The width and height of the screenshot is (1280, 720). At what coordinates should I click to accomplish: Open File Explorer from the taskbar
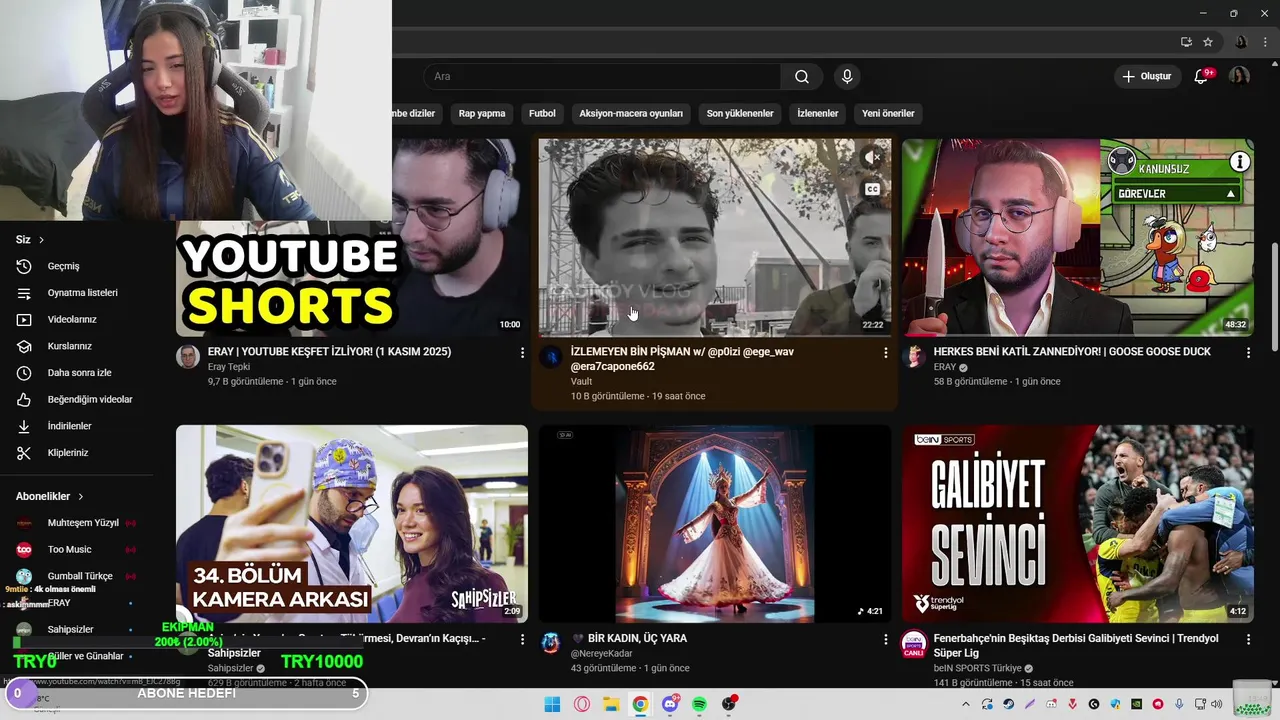(x=611, y=704)
